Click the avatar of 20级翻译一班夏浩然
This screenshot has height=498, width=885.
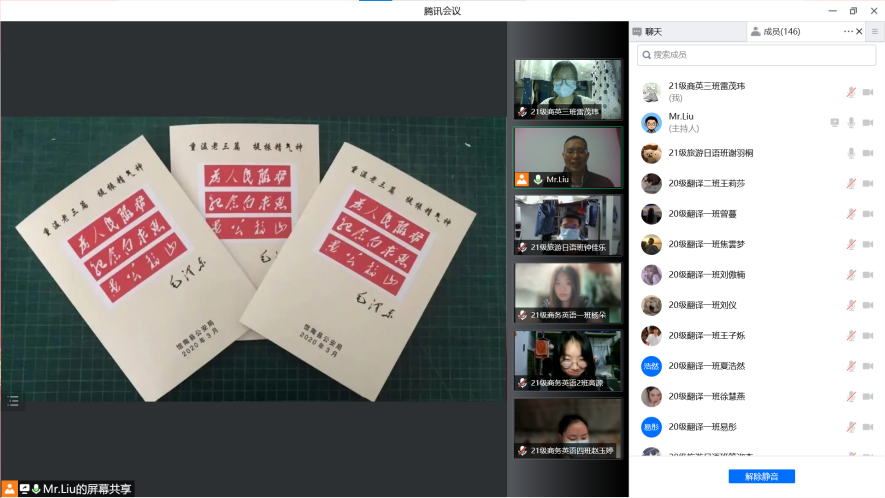pyautogui.click(x=651, y=366)
